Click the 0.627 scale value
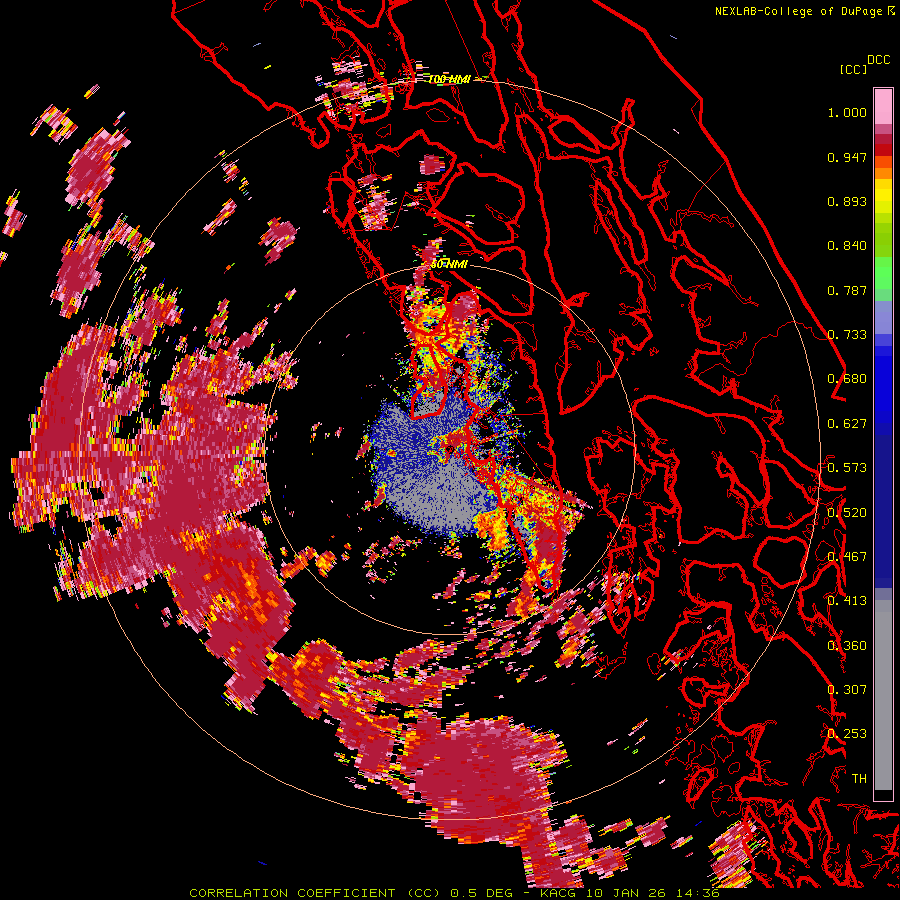 847,424
